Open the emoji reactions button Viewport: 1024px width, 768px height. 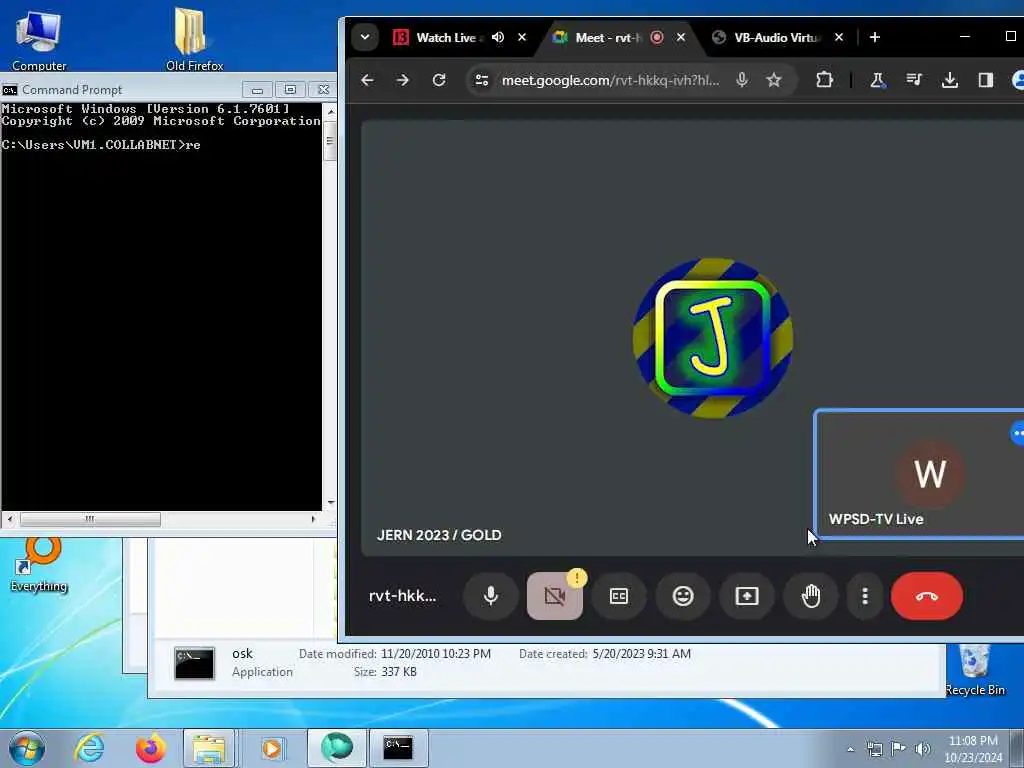pyautogui.click(x=682, y=596)
